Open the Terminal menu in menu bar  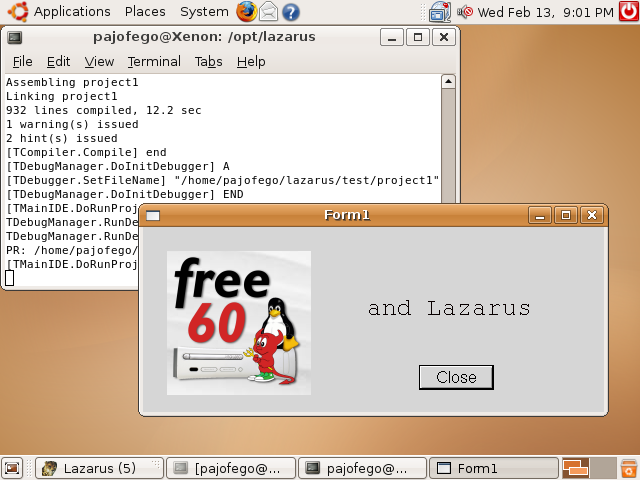[154, 61]
